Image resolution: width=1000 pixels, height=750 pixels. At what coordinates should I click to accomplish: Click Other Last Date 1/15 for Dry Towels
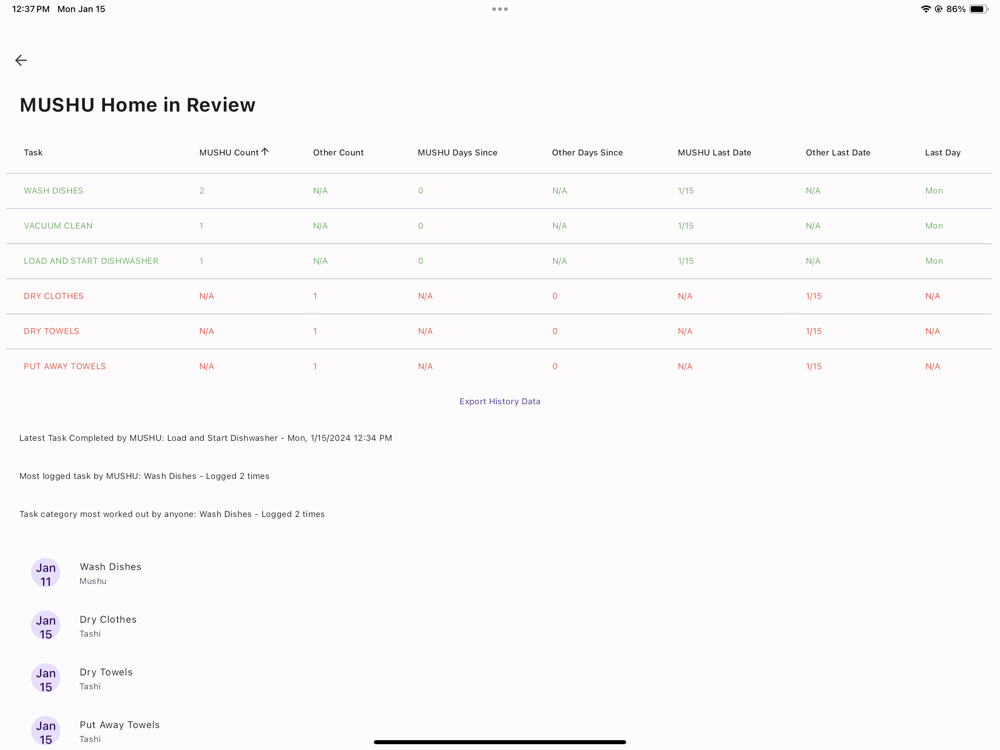pos(814,331)
